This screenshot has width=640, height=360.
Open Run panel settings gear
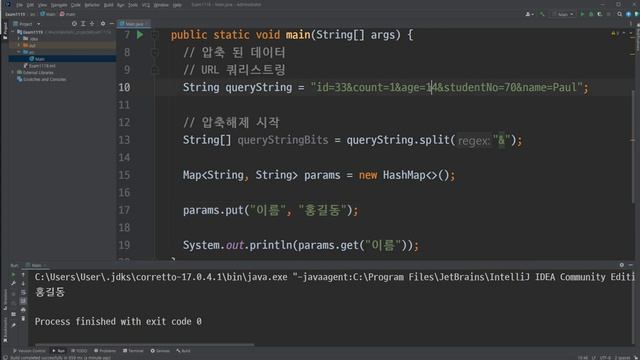tap(622, 265)
